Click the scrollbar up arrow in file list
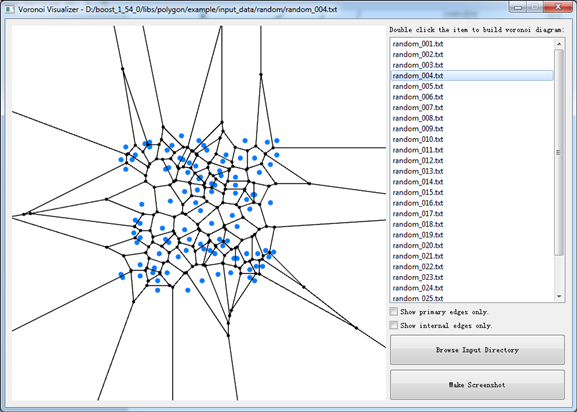 559,44
